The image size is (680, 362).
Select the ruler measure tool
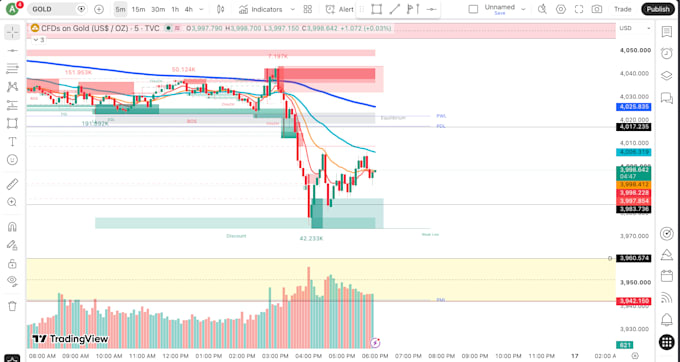(x=12, y=184)
